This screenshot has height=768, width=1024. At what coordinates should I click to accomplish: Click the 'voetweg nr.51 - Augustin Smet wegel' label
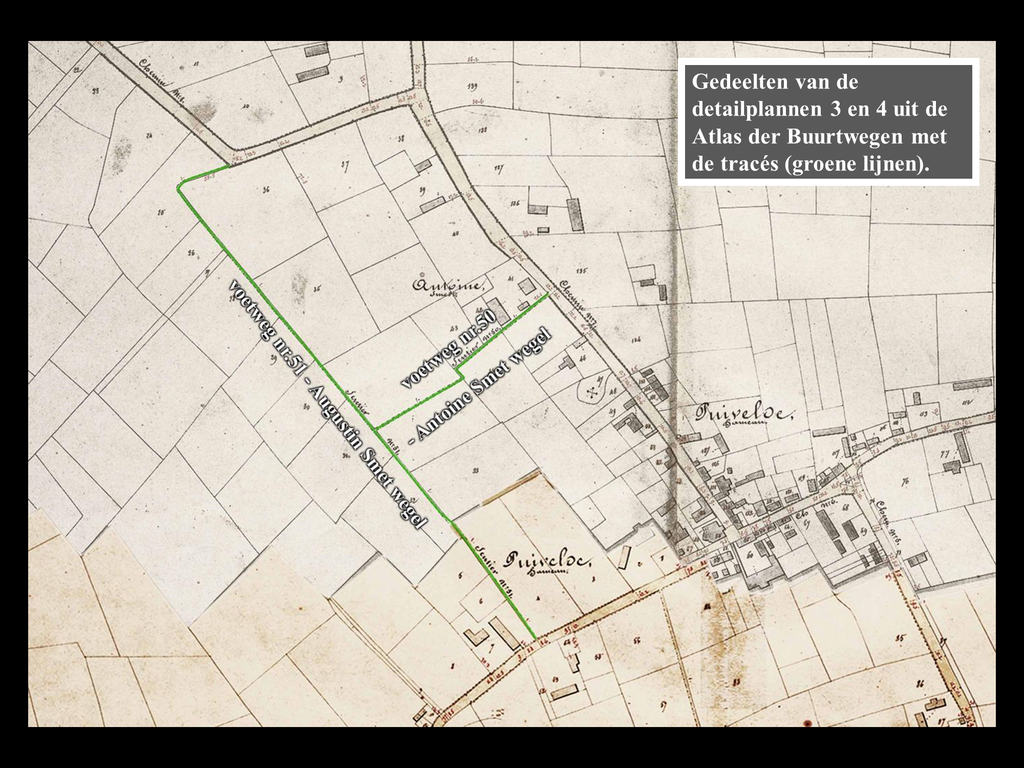coord(327,404)
